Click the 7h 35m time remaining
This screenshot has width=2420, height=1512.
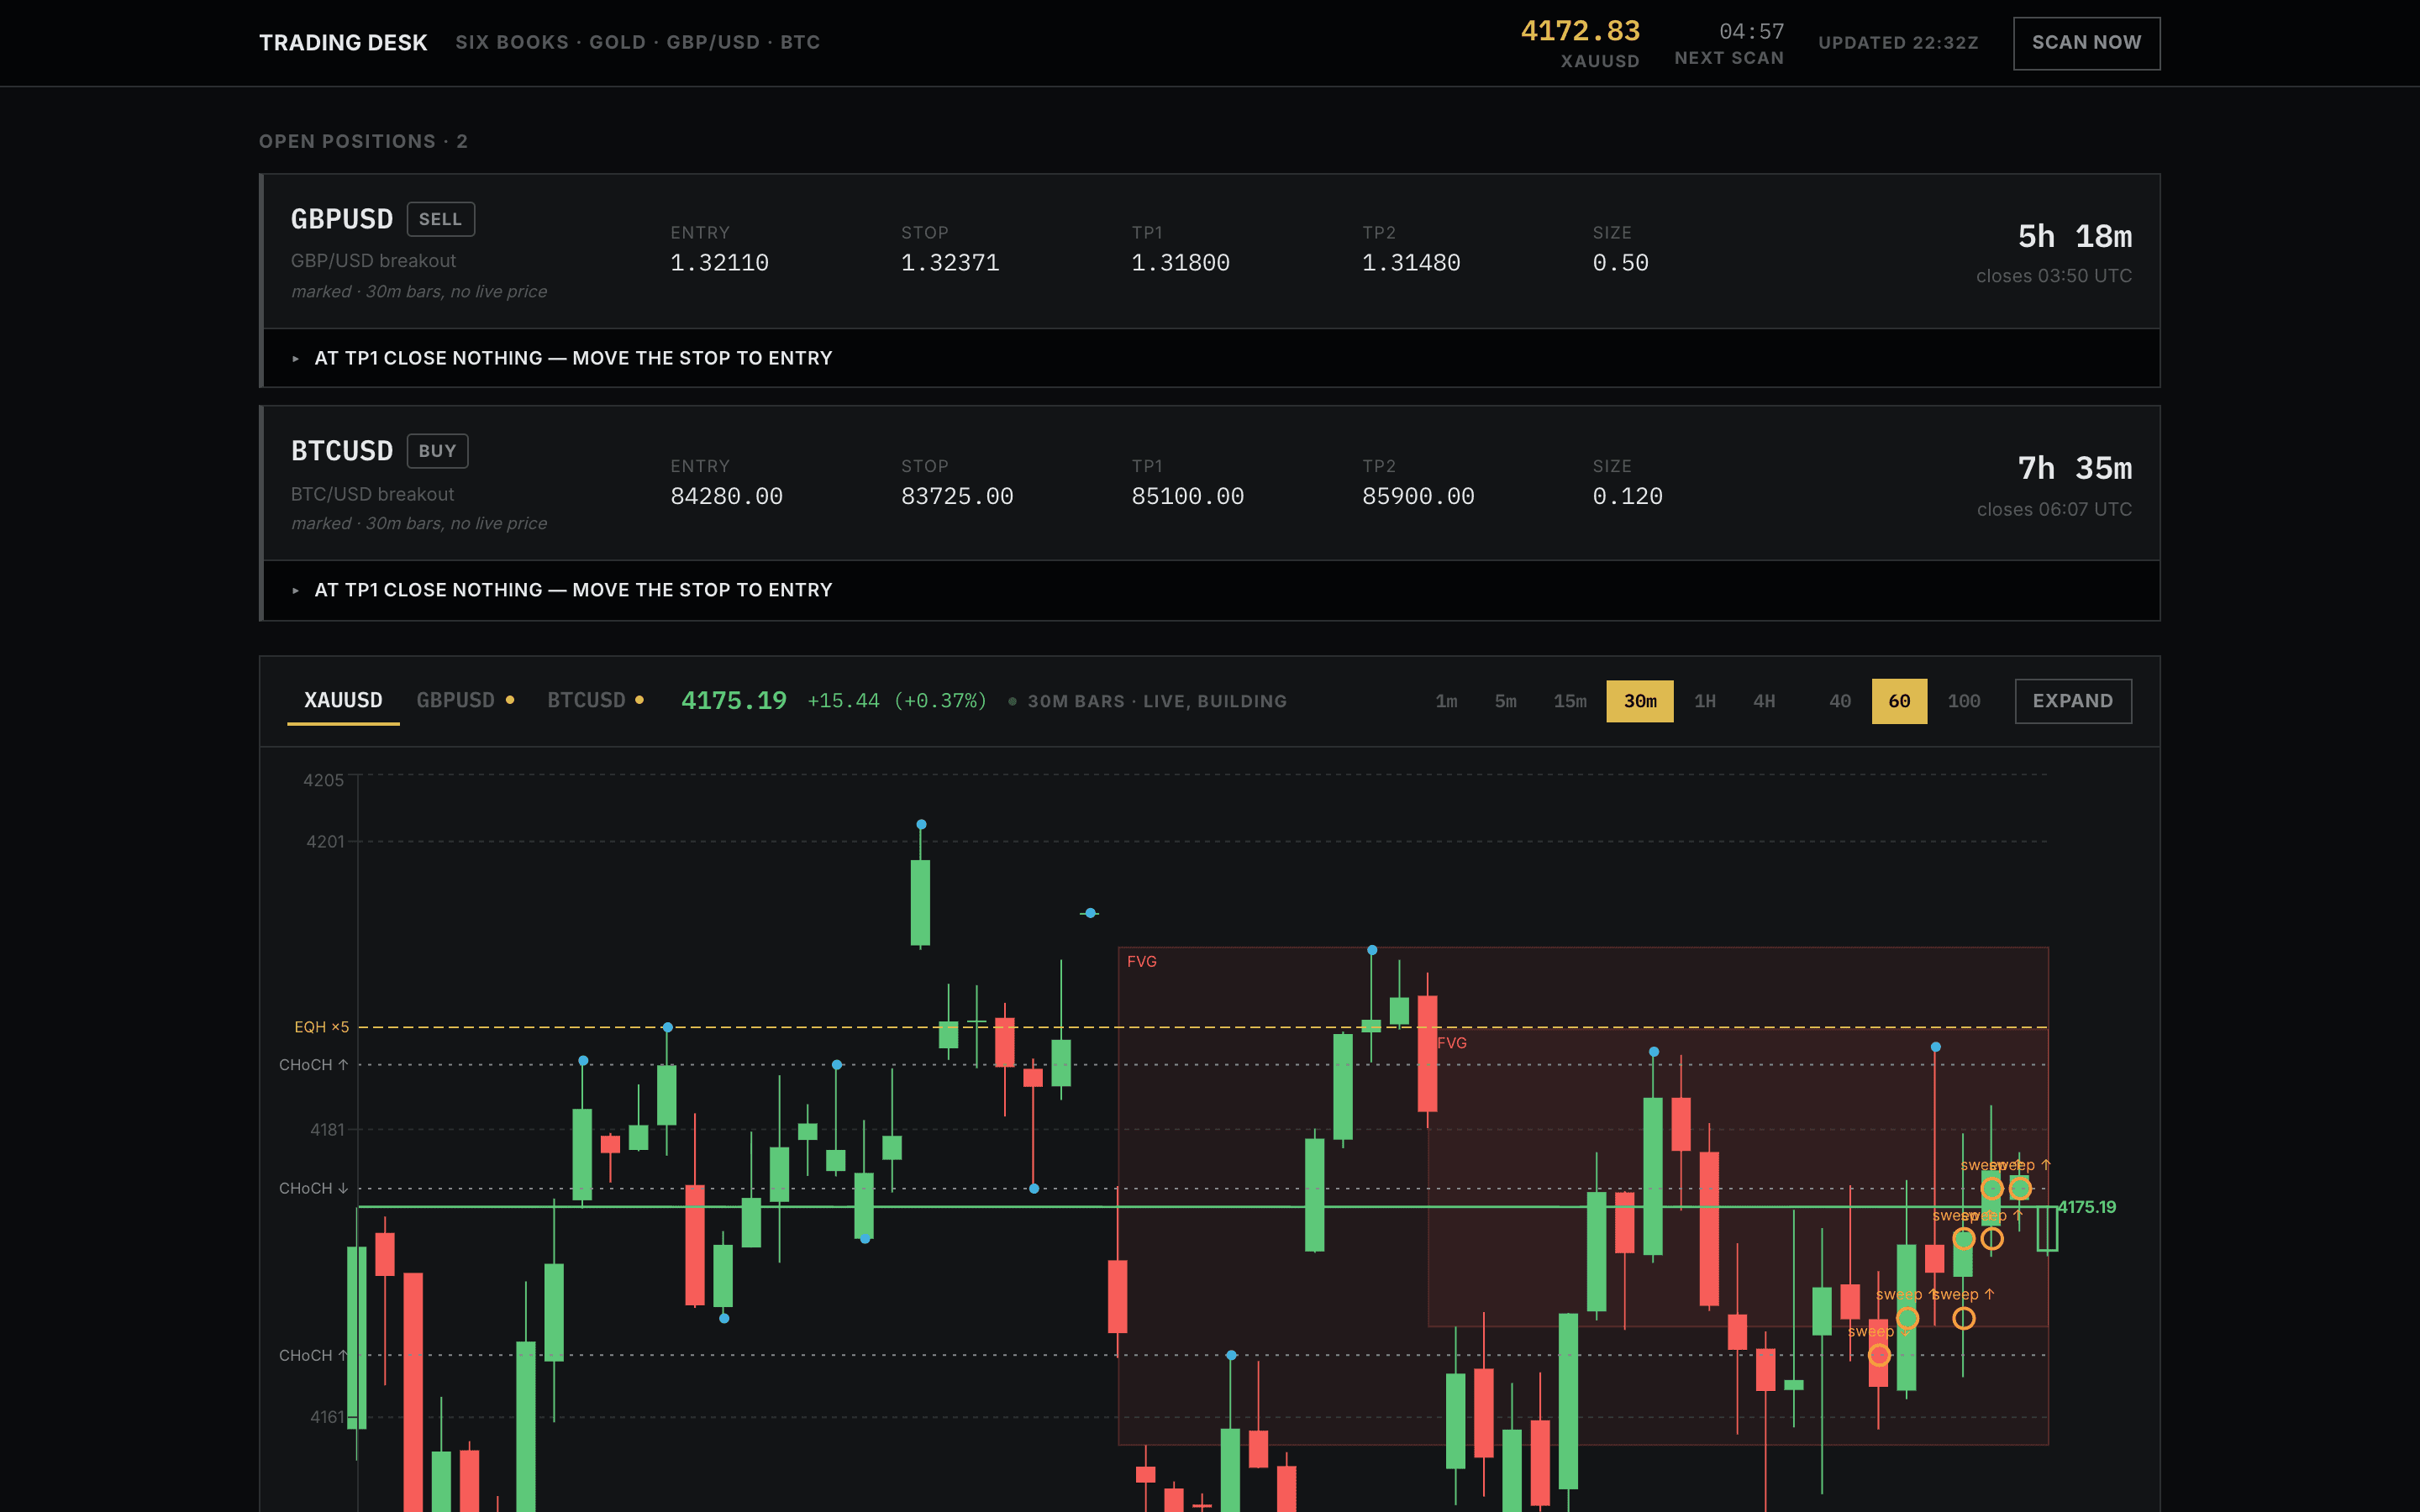tap(2074, 469)
